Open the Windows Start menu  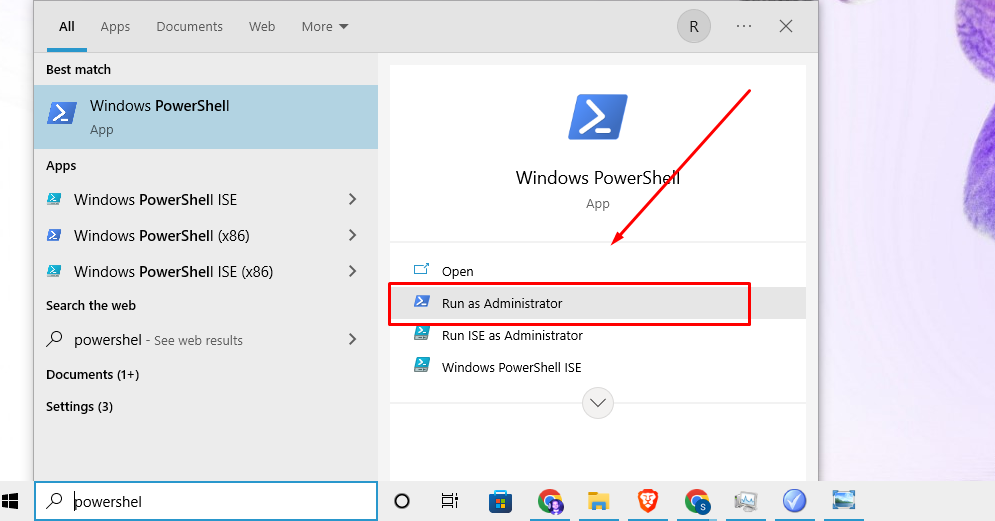(10, 501)
